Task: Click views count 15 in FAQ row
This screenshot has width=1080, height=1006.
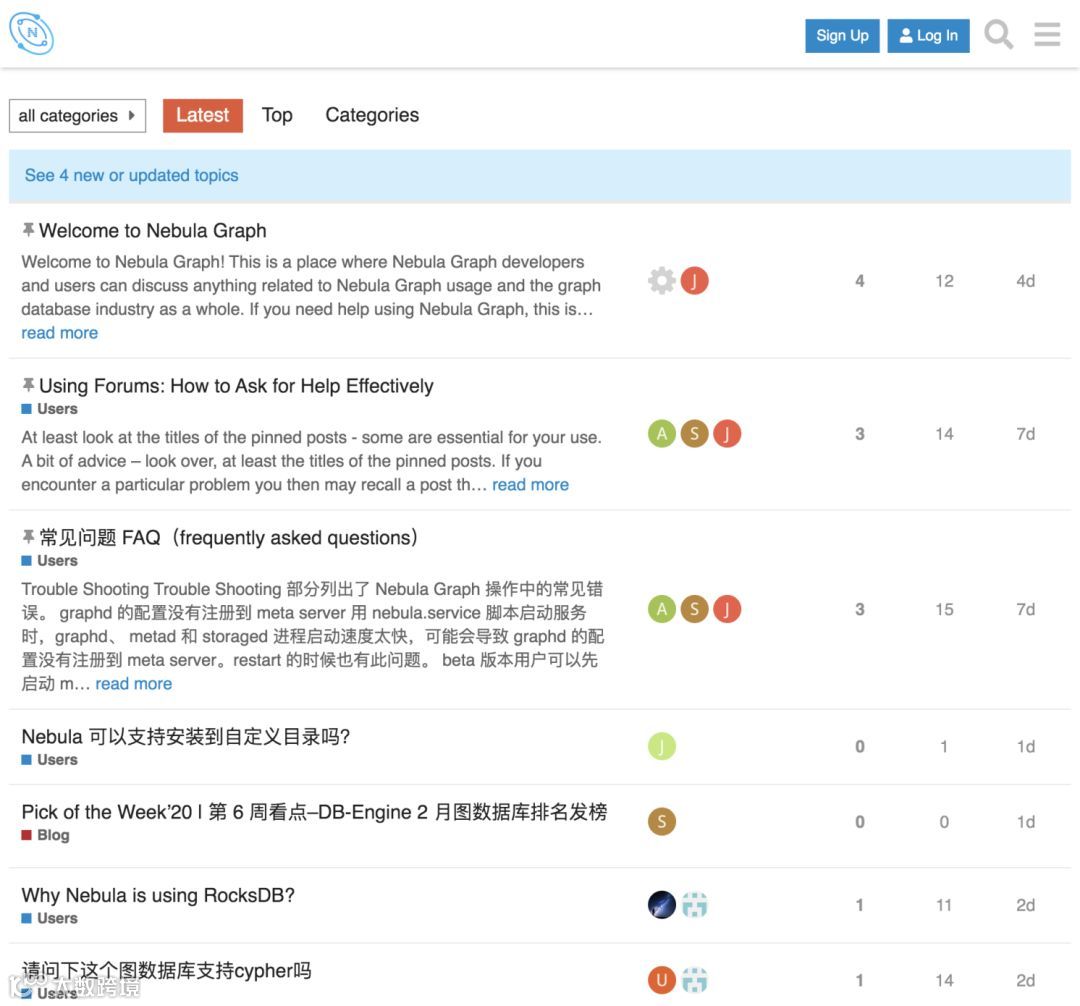Action: click(944, 609)
